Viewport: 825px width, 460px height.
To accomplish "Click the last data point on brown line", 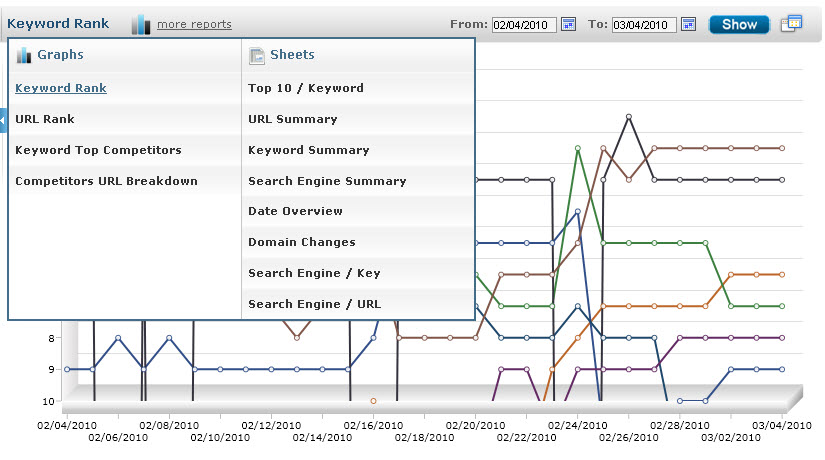I will (x=782, y=148).
